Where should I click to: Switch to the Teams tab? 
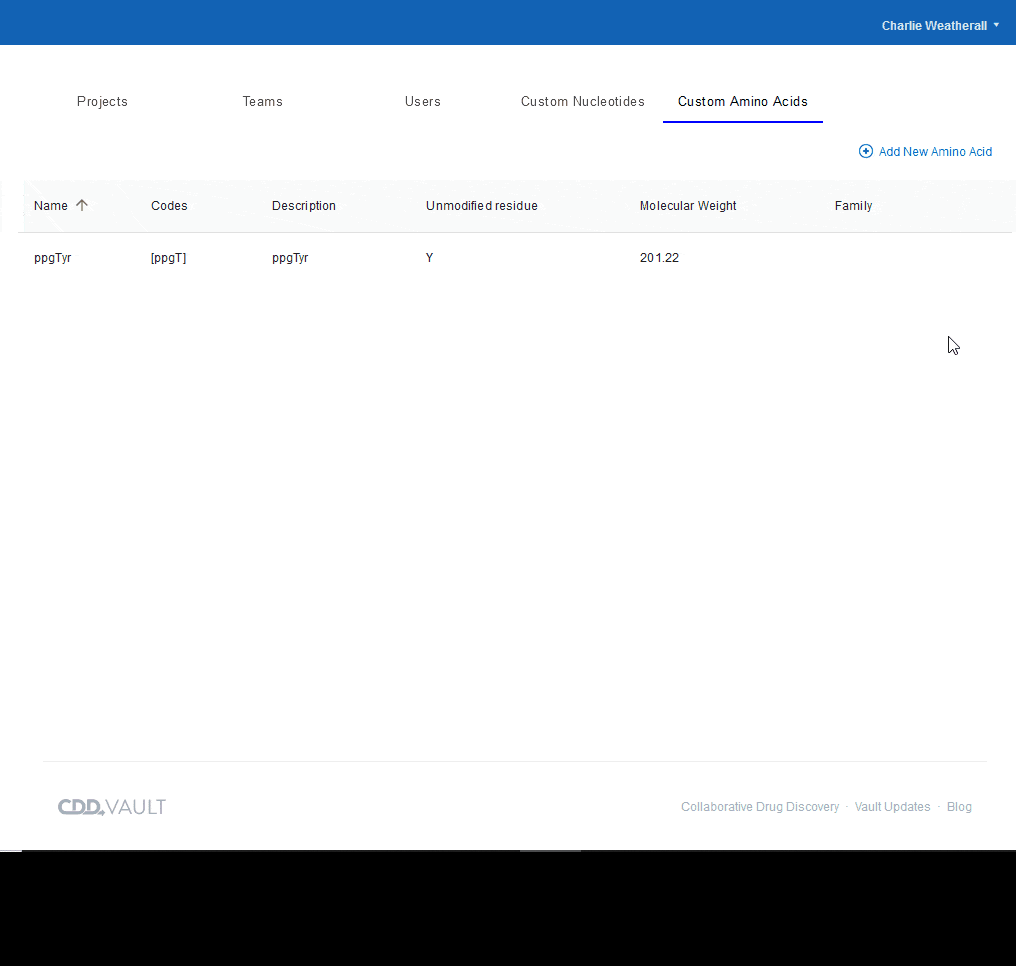point(262,102)
